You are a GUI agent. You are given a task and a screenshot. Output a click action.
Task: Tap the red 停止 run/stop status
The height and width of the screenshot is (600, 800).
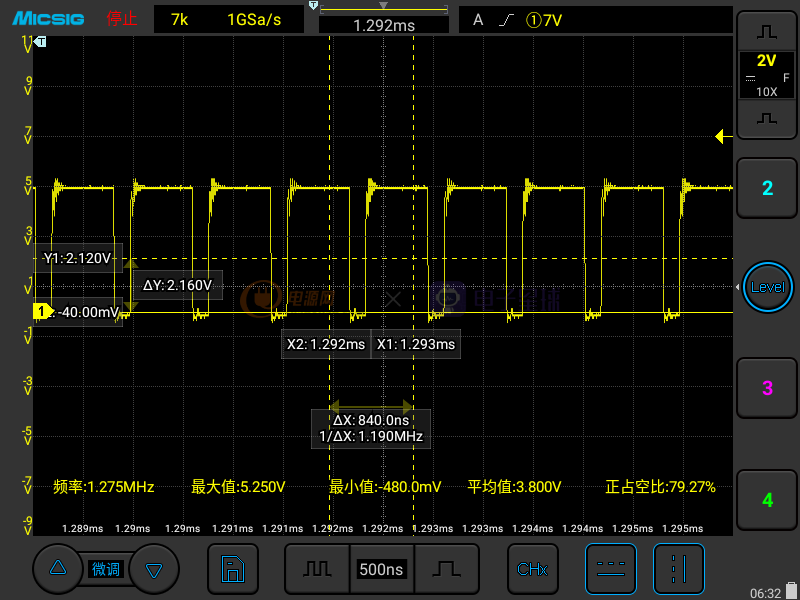122,19
